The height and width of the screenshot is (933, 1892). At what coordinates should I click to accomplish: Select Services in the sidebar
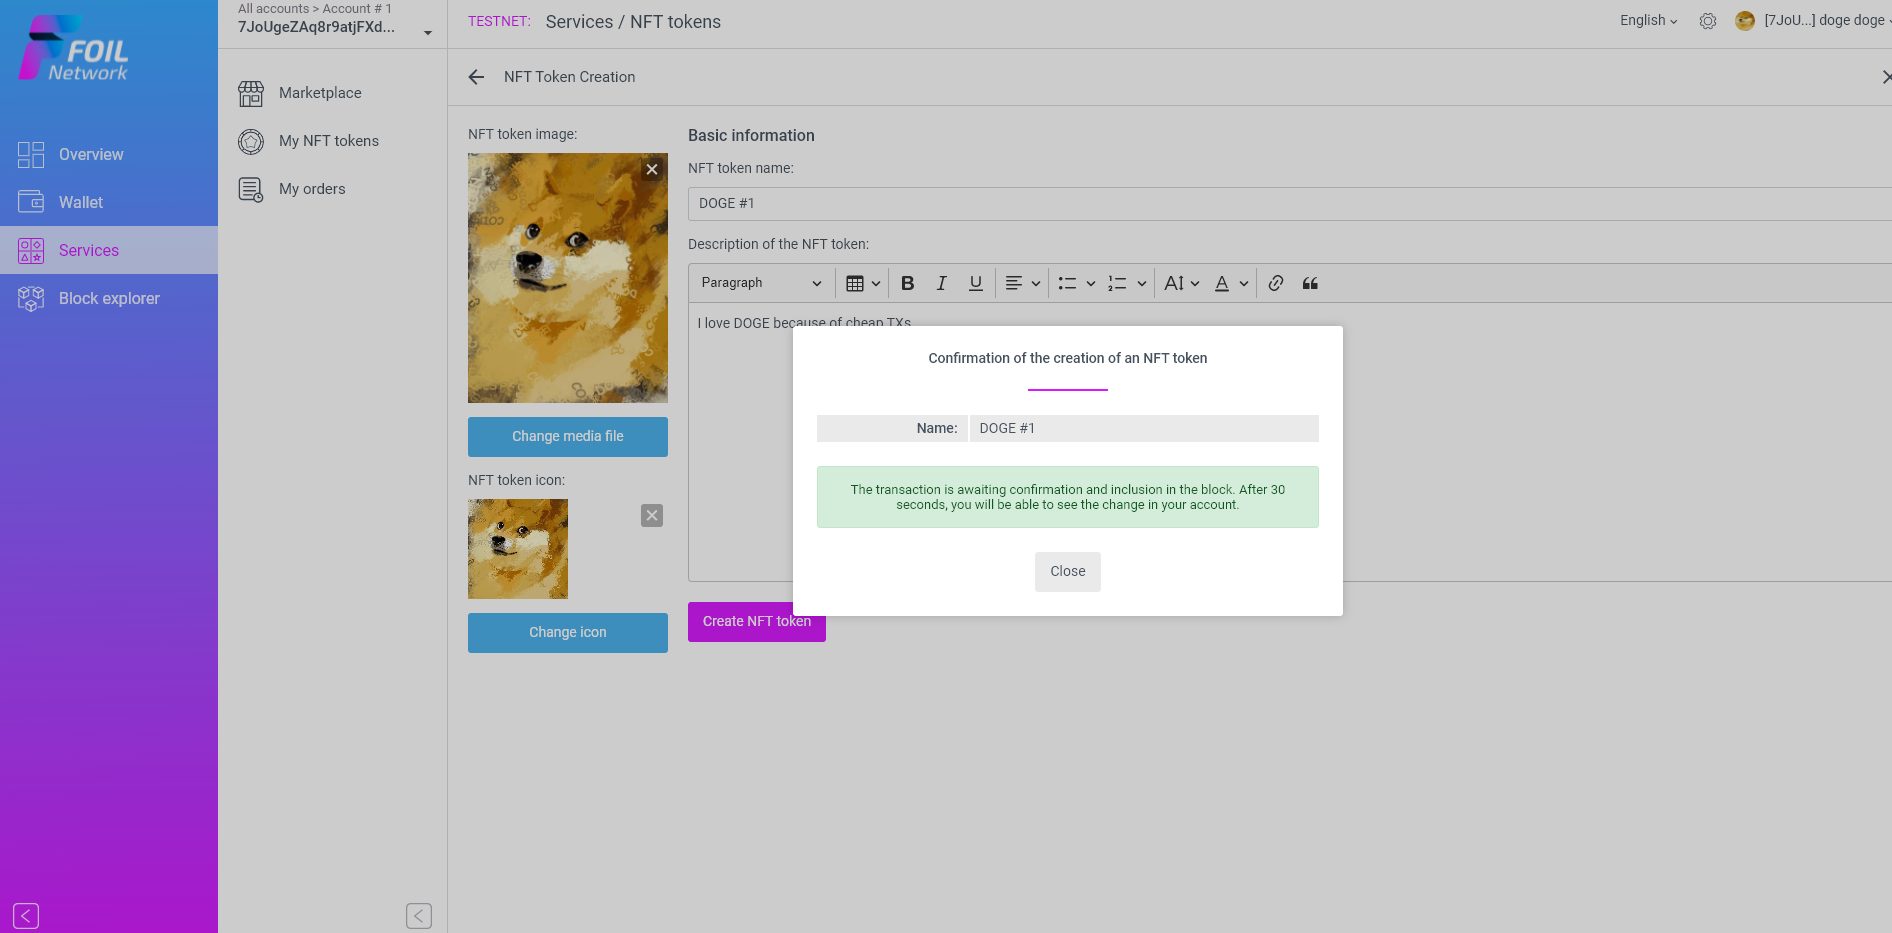[109, 250]
